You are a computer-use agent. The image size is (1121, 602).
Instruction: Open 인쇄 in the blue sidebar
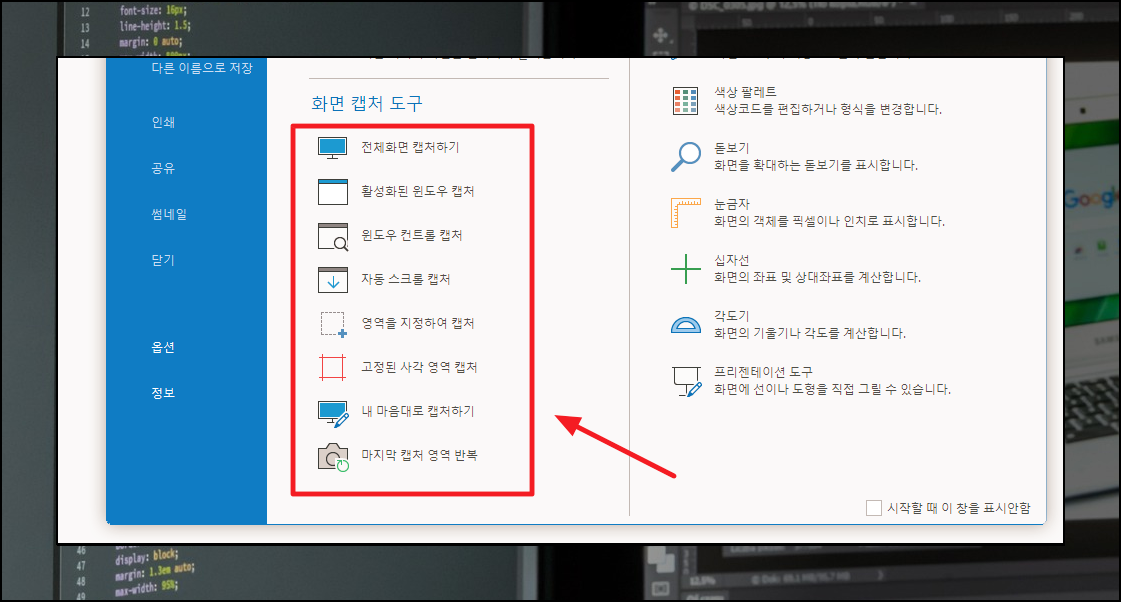[x=163, y=122]
